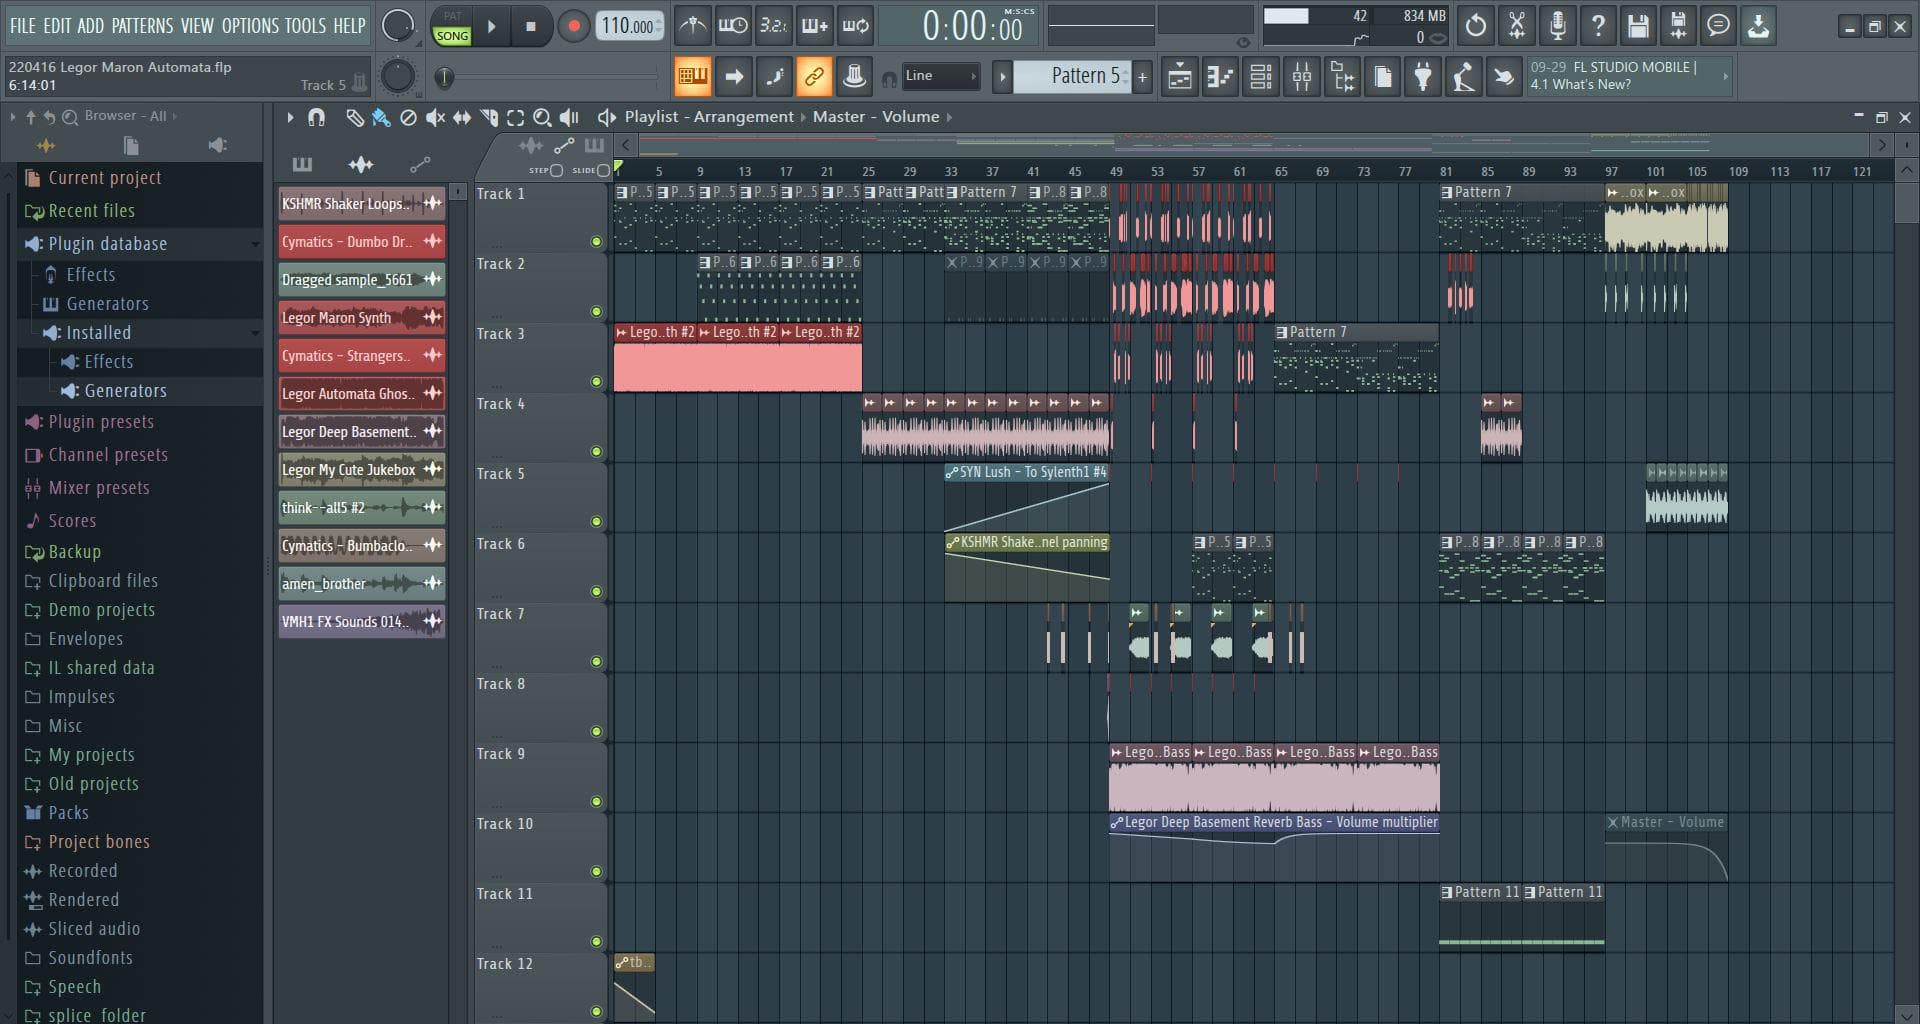
Task: Mute Track 9 with its green light
Action: (x=596, y=801)
